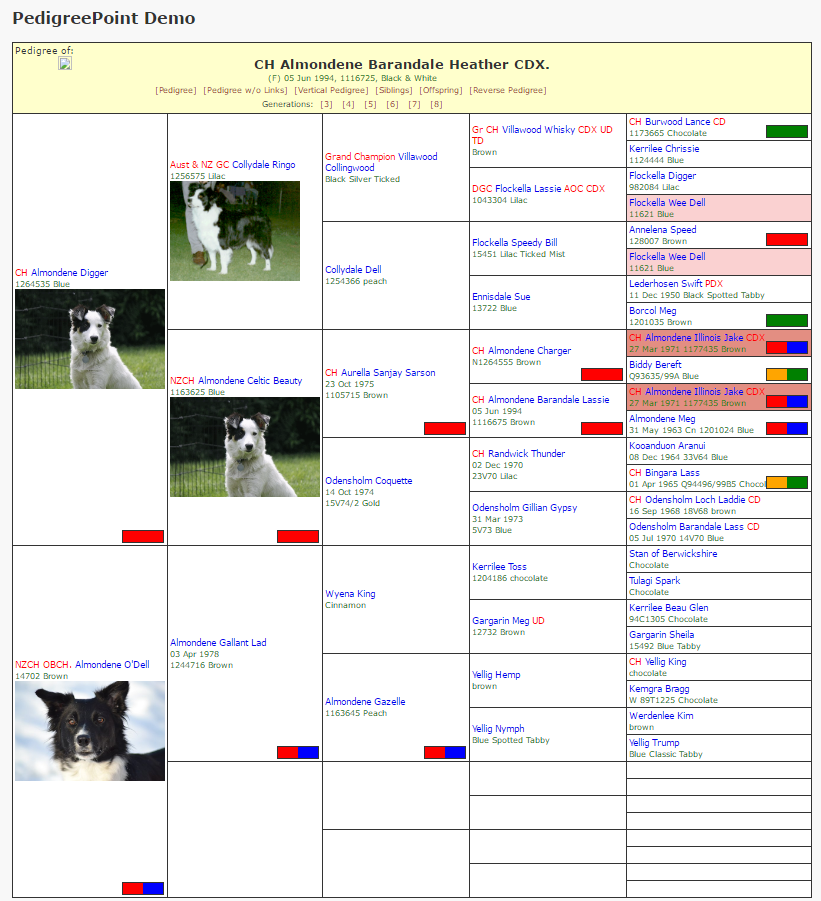Click the red swatch in Aurella Sanjay Sarson cell
This screenshot has height=901, width=821.
(445, 429)
